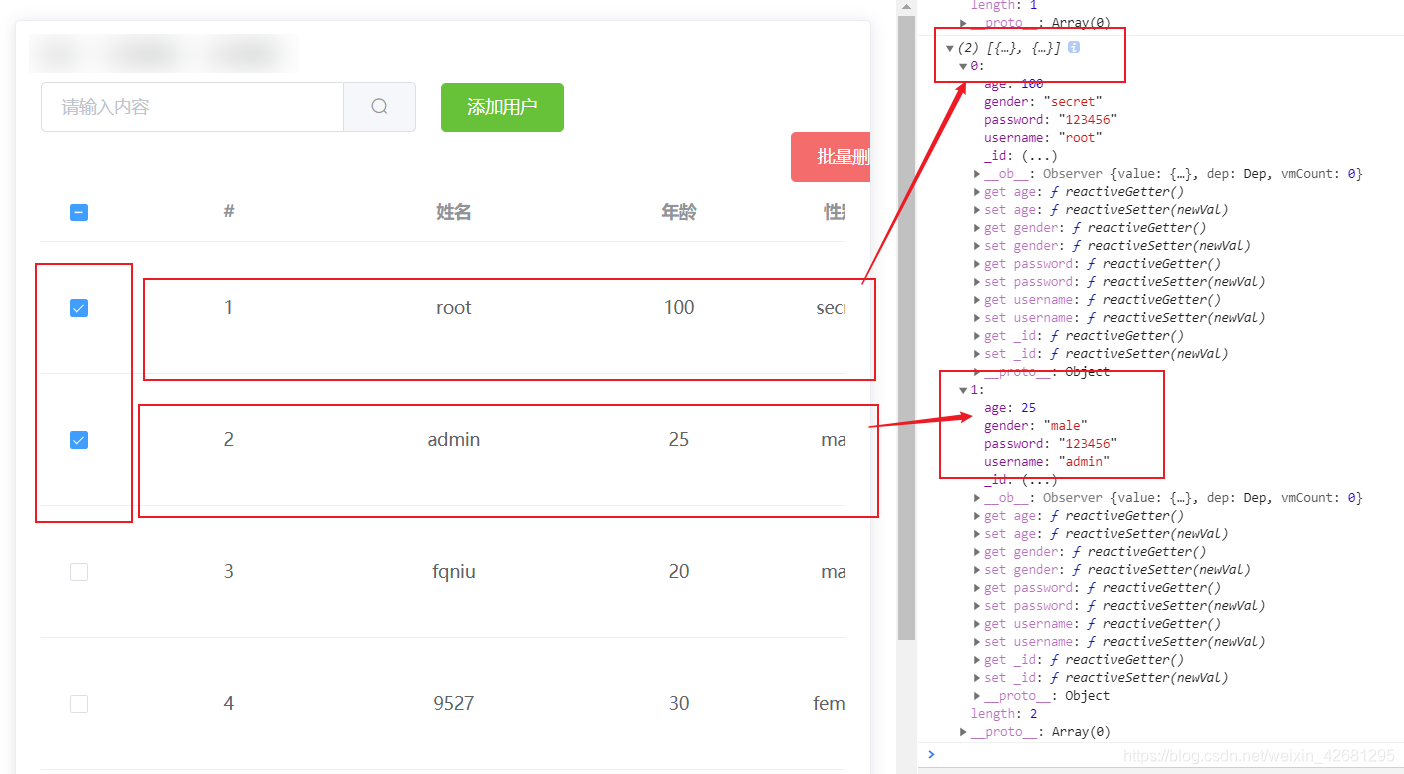Collapse console array entry 1:
1404x774 pixels.
[963, 390]
